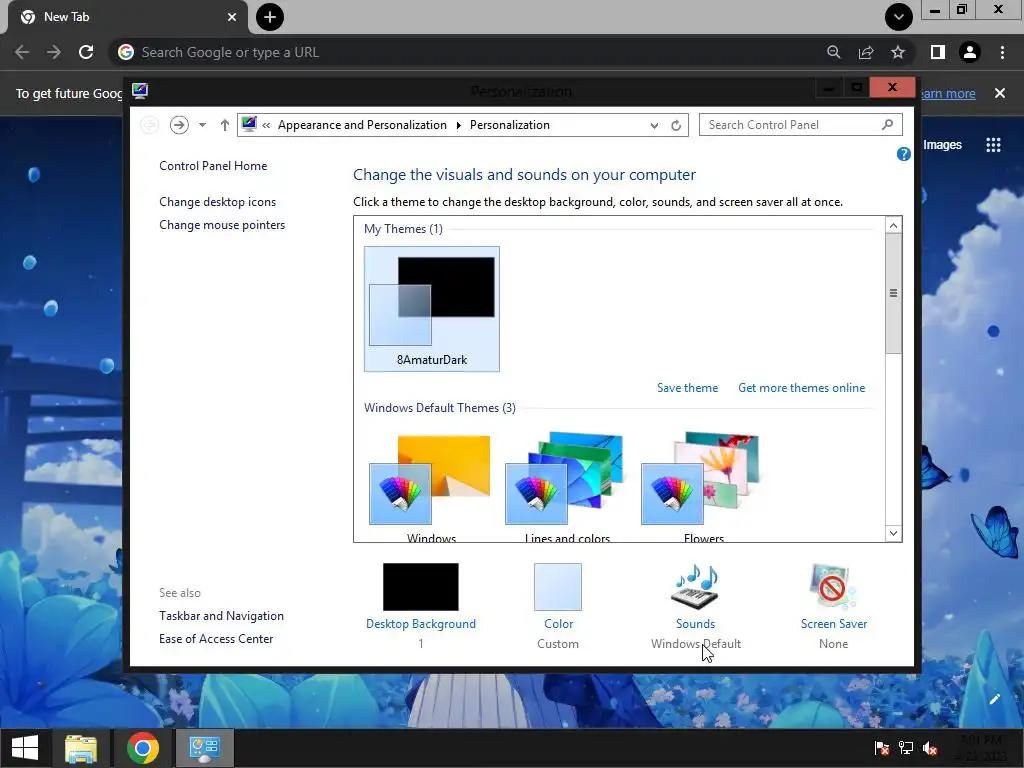1024x768 pixels.
Task: Select the New Tab tab in Chrome
Action: click(x=127, y=18)
